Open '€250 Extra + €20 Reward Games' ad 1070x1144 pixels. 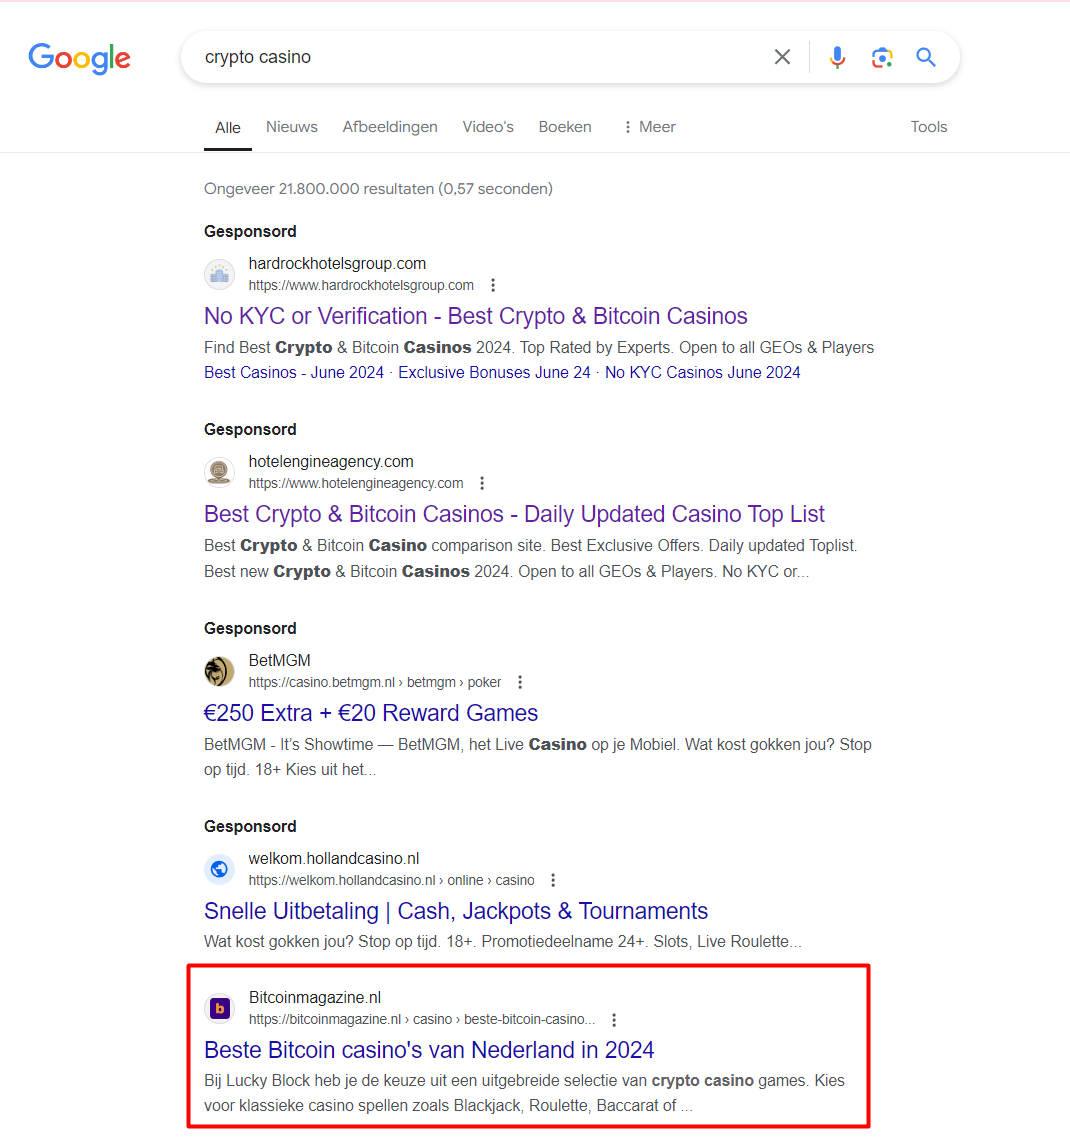pyautogui.click(x=371, y=713)
